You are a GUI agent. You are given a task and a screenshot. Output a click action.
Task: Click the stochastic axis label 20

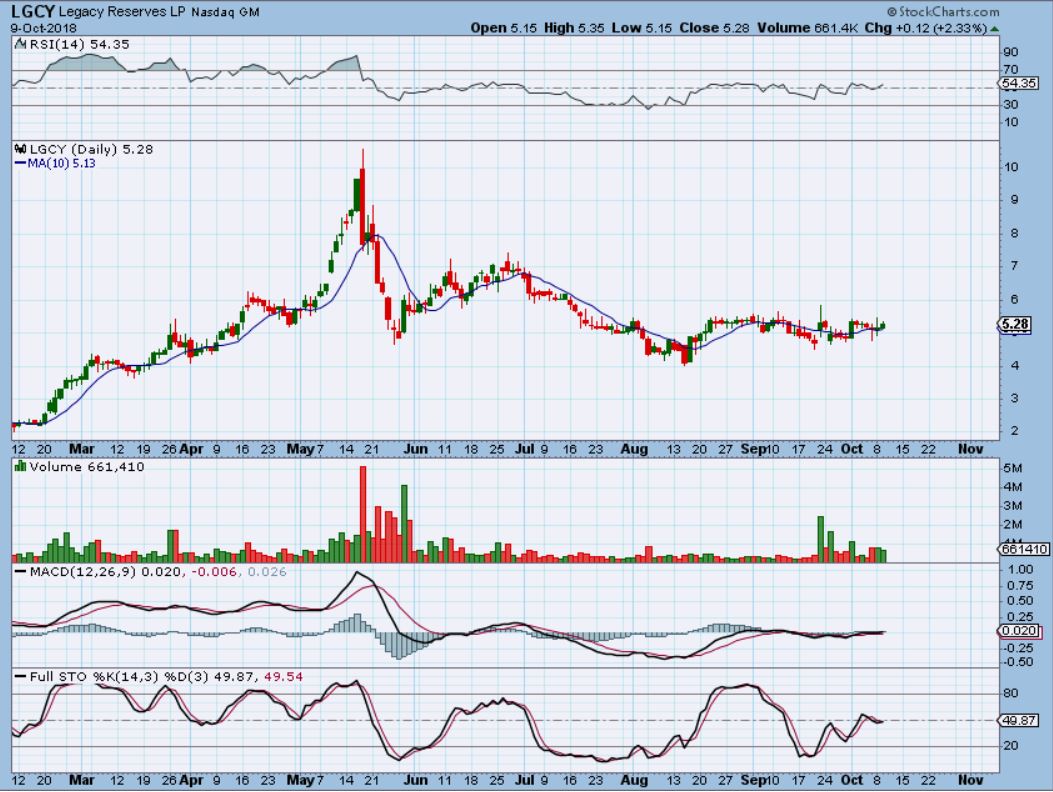[1011, 746]
